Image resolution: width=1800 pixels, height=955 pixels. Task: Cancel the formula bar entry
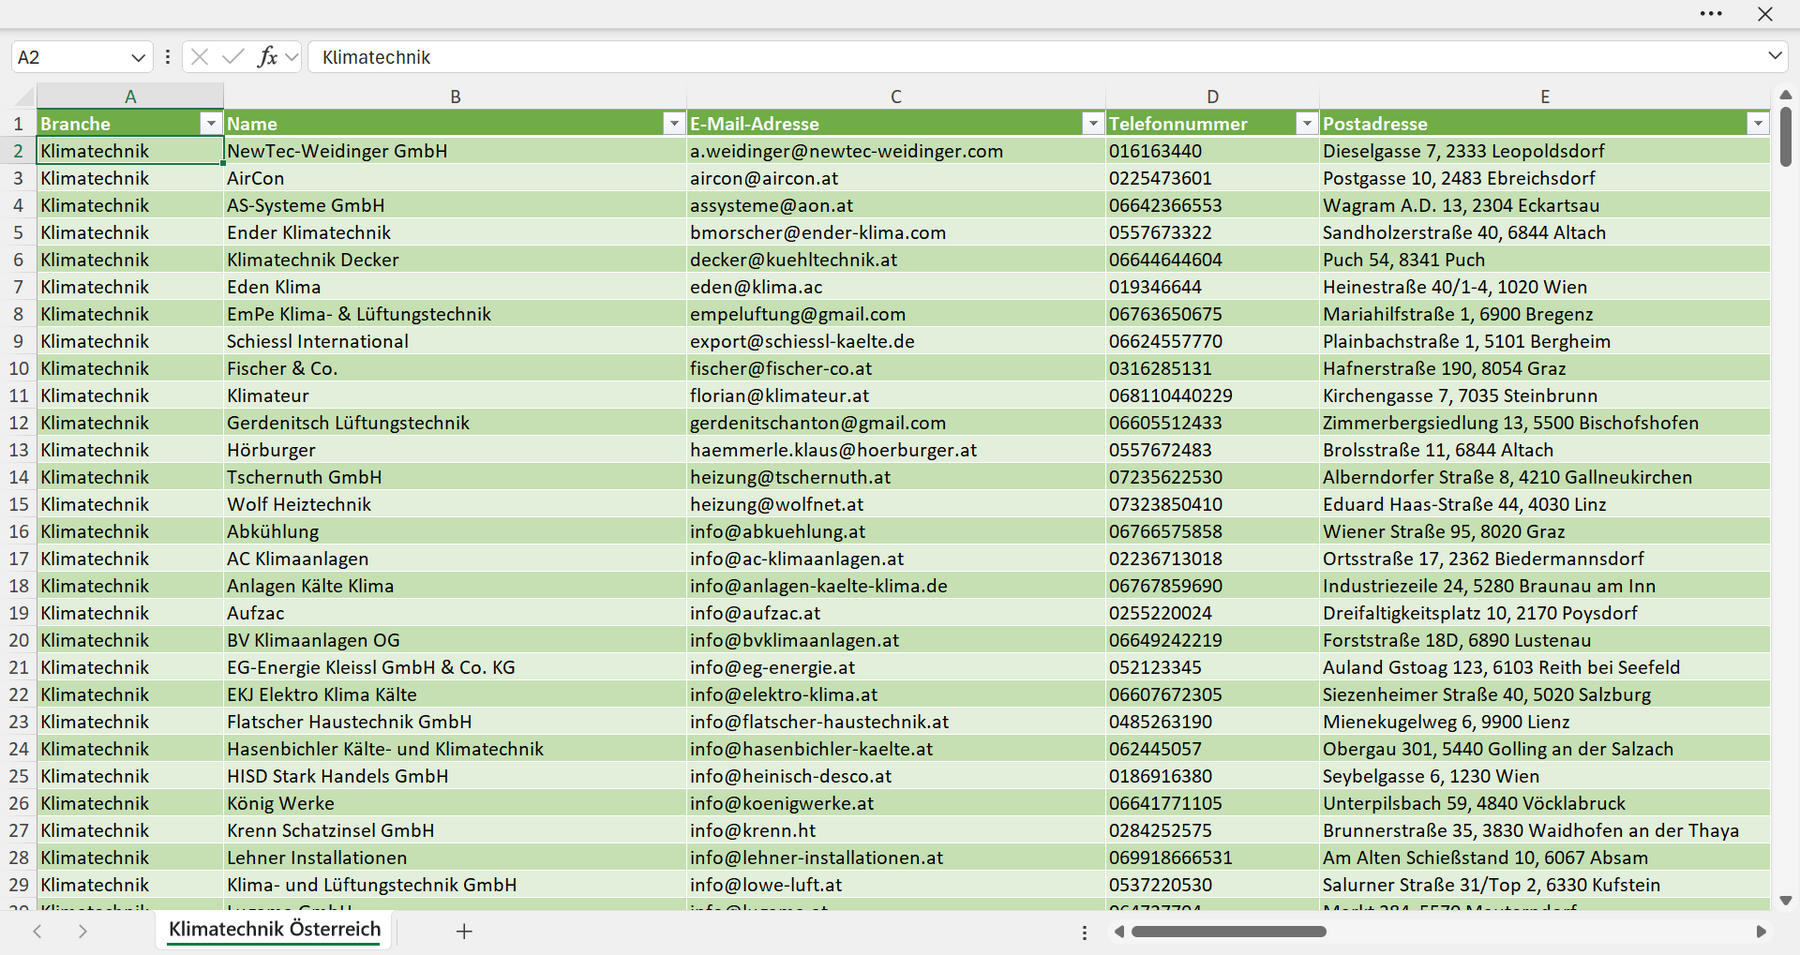(x=200, y=57)
